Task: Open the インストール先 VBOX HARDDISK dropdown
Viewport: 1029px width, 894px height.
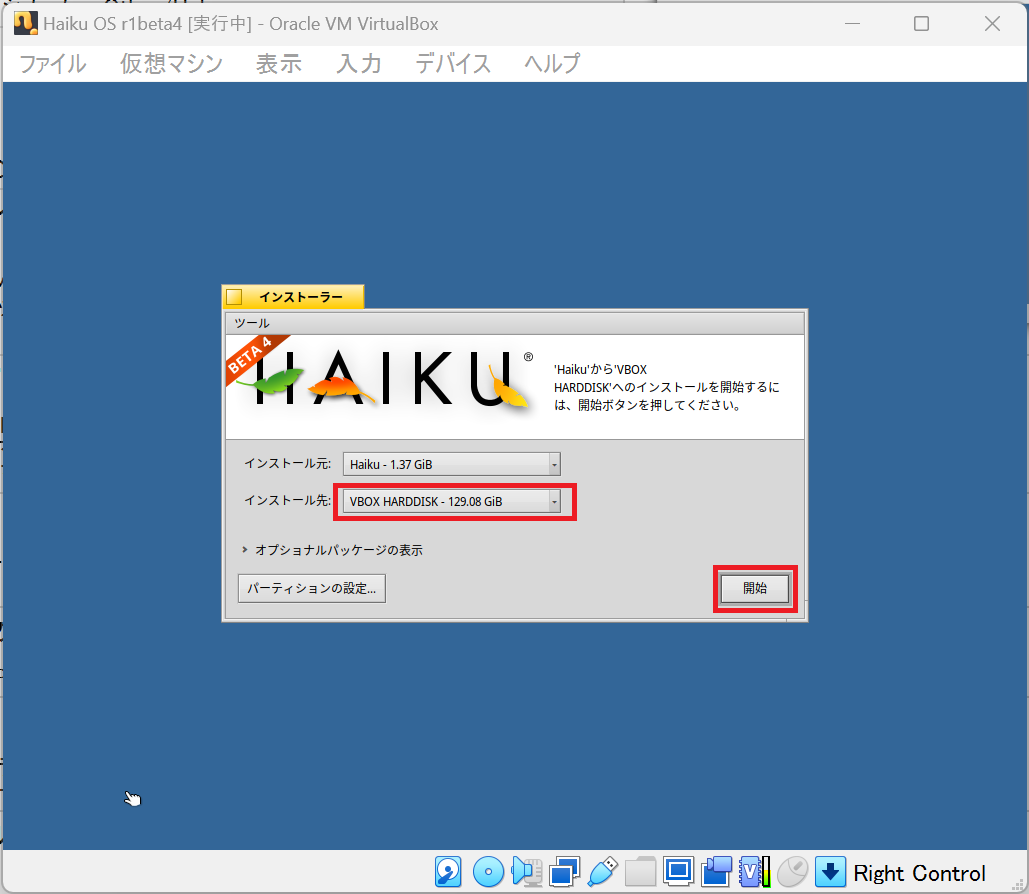Action: (452, 501)
